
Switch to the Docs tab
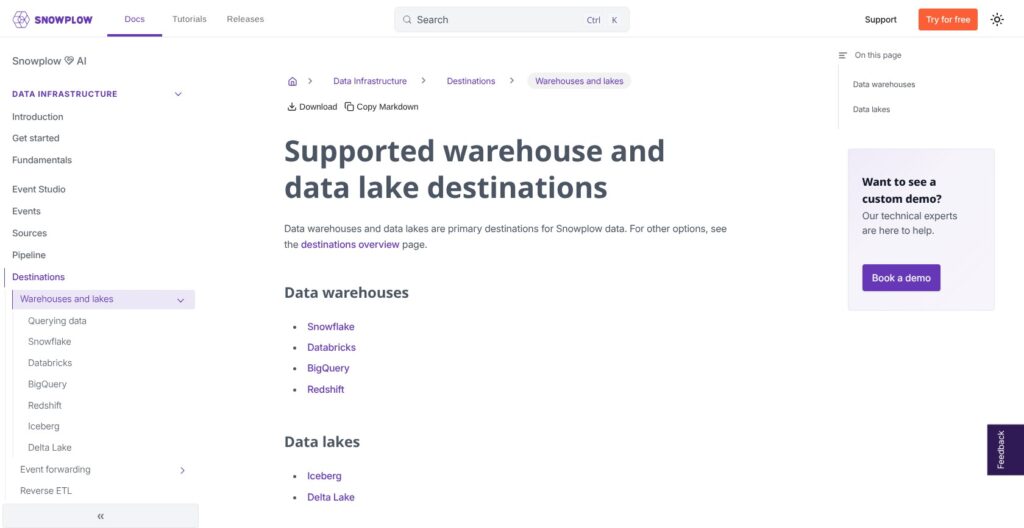[x=135, y=19]
